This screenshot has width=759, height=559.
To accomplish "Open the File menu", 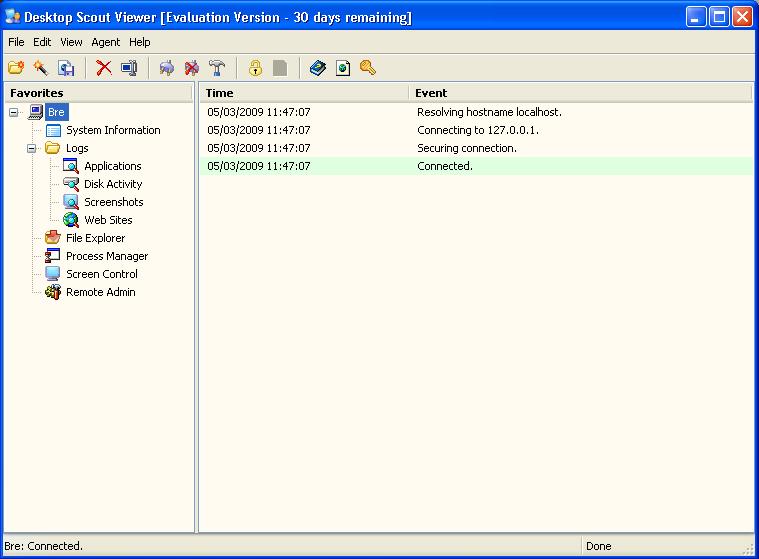I will point(16,42).
